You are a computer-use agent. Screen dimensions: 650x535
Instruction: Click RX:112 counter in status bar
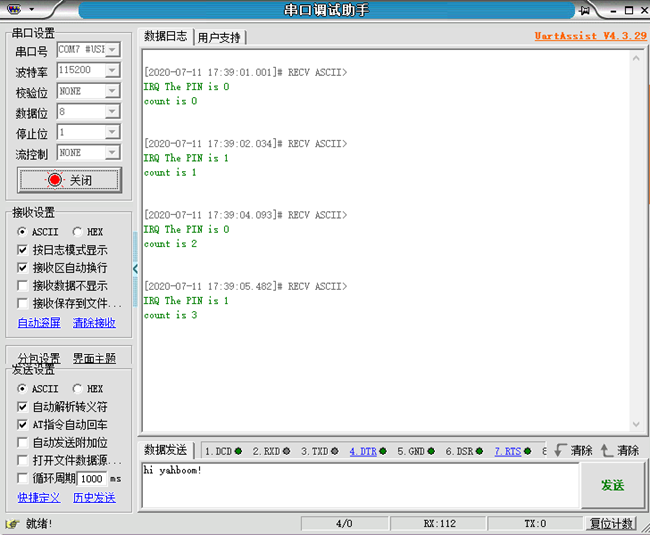(439, 524)
